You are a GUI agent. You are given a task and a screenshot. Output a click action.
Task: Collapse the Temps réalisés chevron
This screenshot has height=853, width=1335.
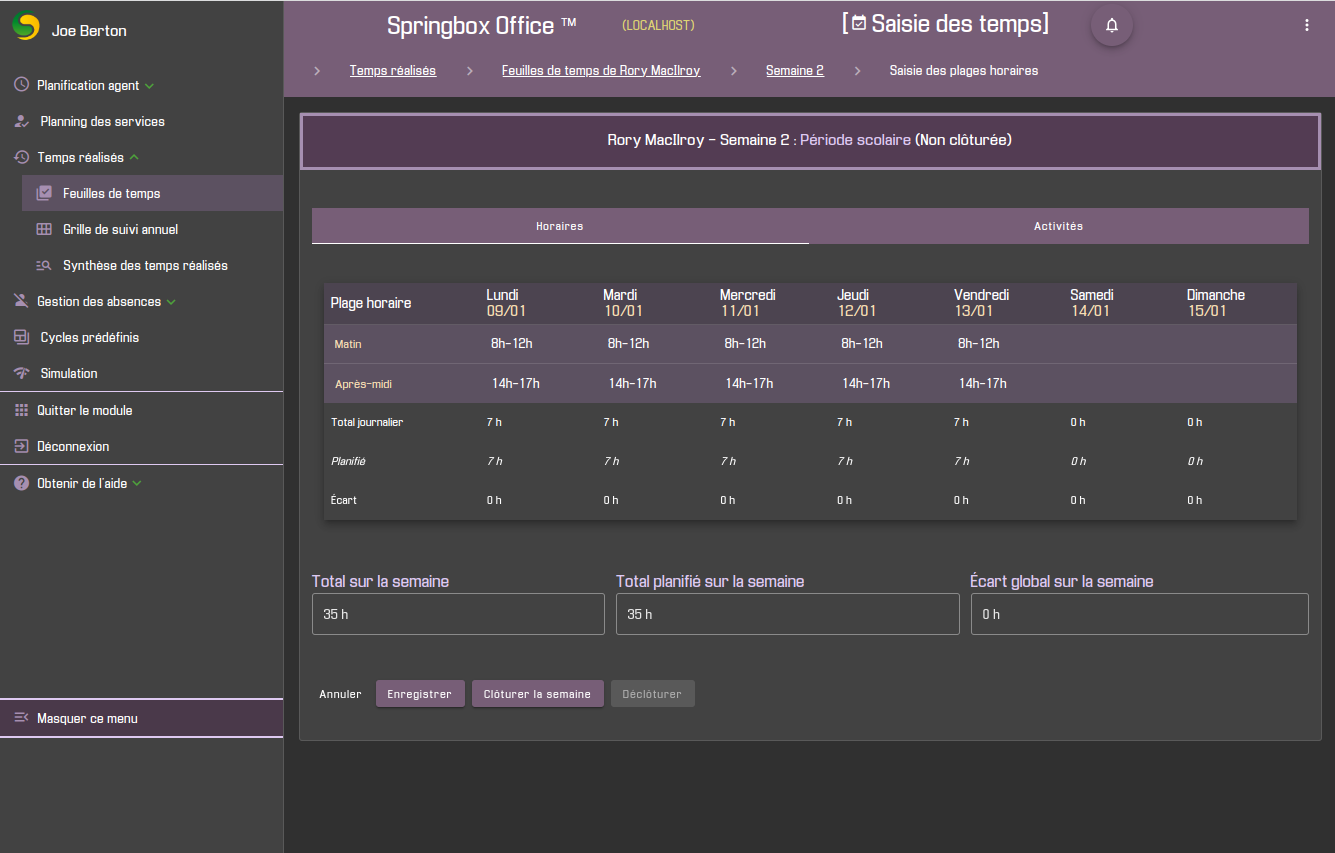[x=134, y=157]
